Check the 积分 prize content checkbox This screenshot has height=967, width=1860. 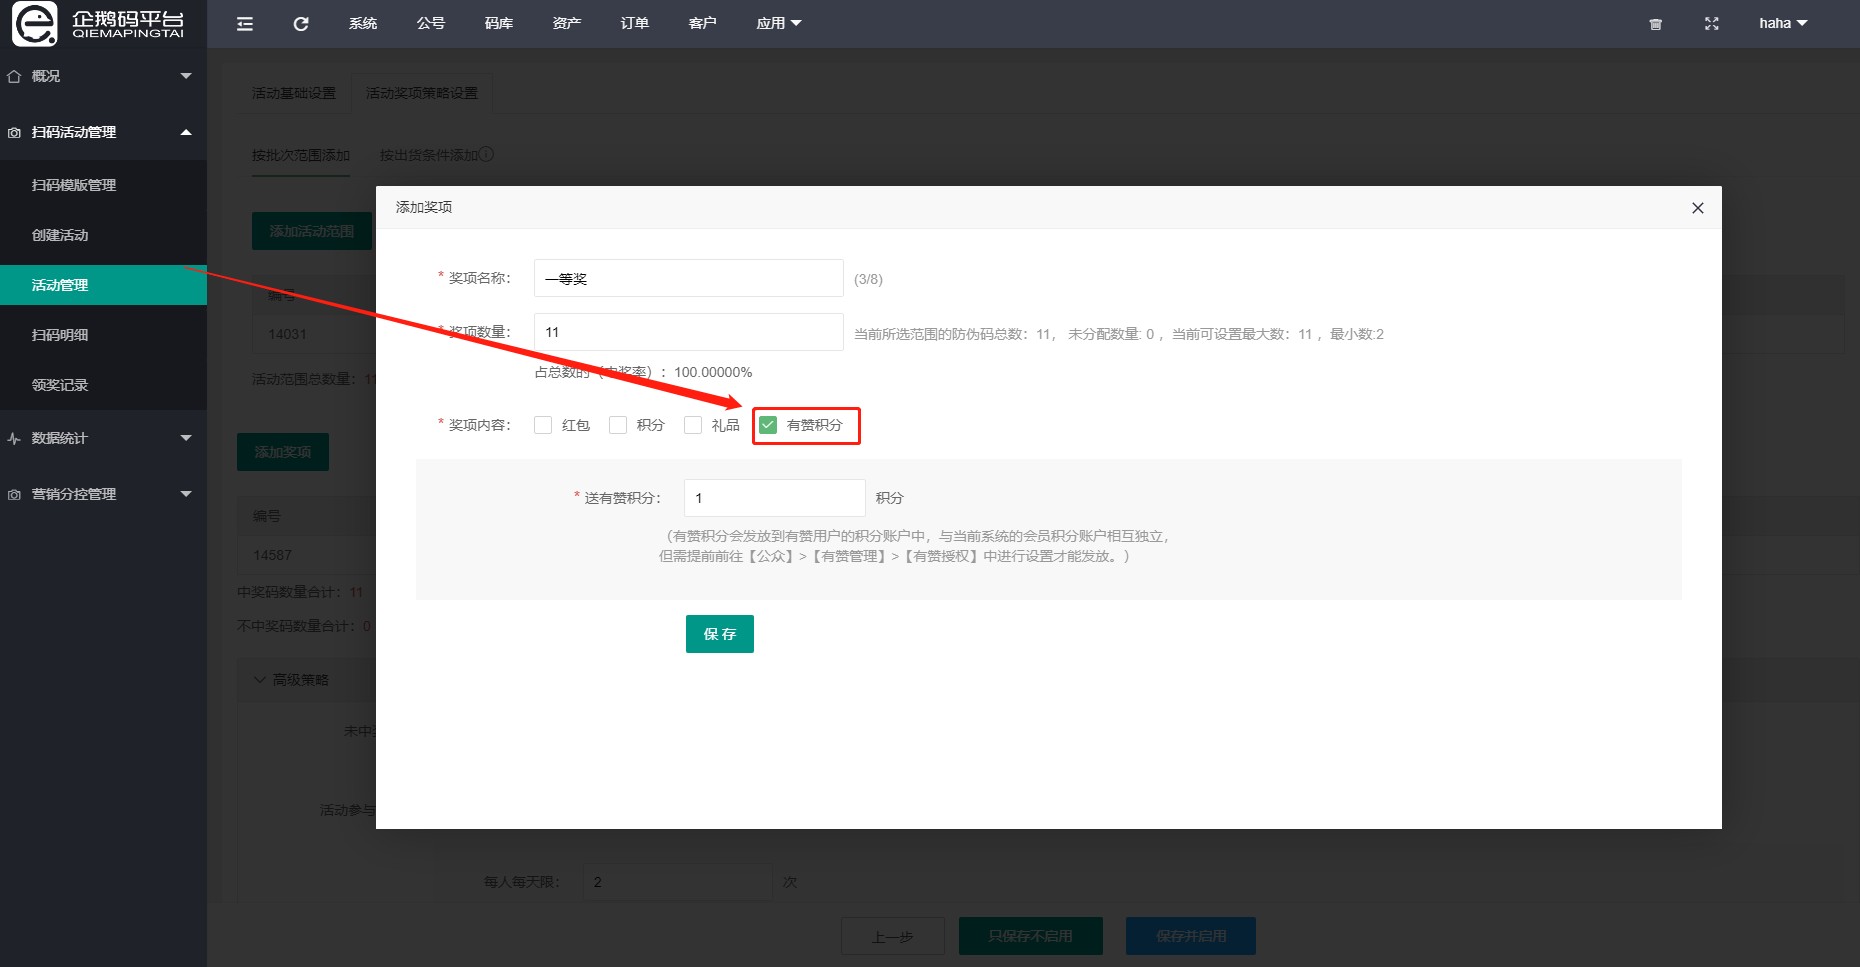point(618,425)
